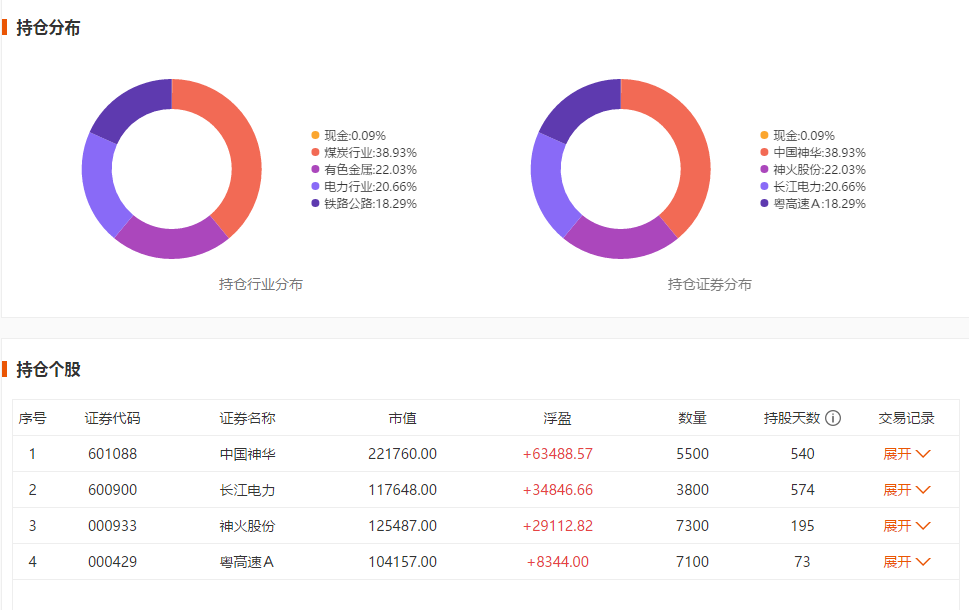969x610 pixels.
Task: Click market value 104157.00
Action: (402, 562)
